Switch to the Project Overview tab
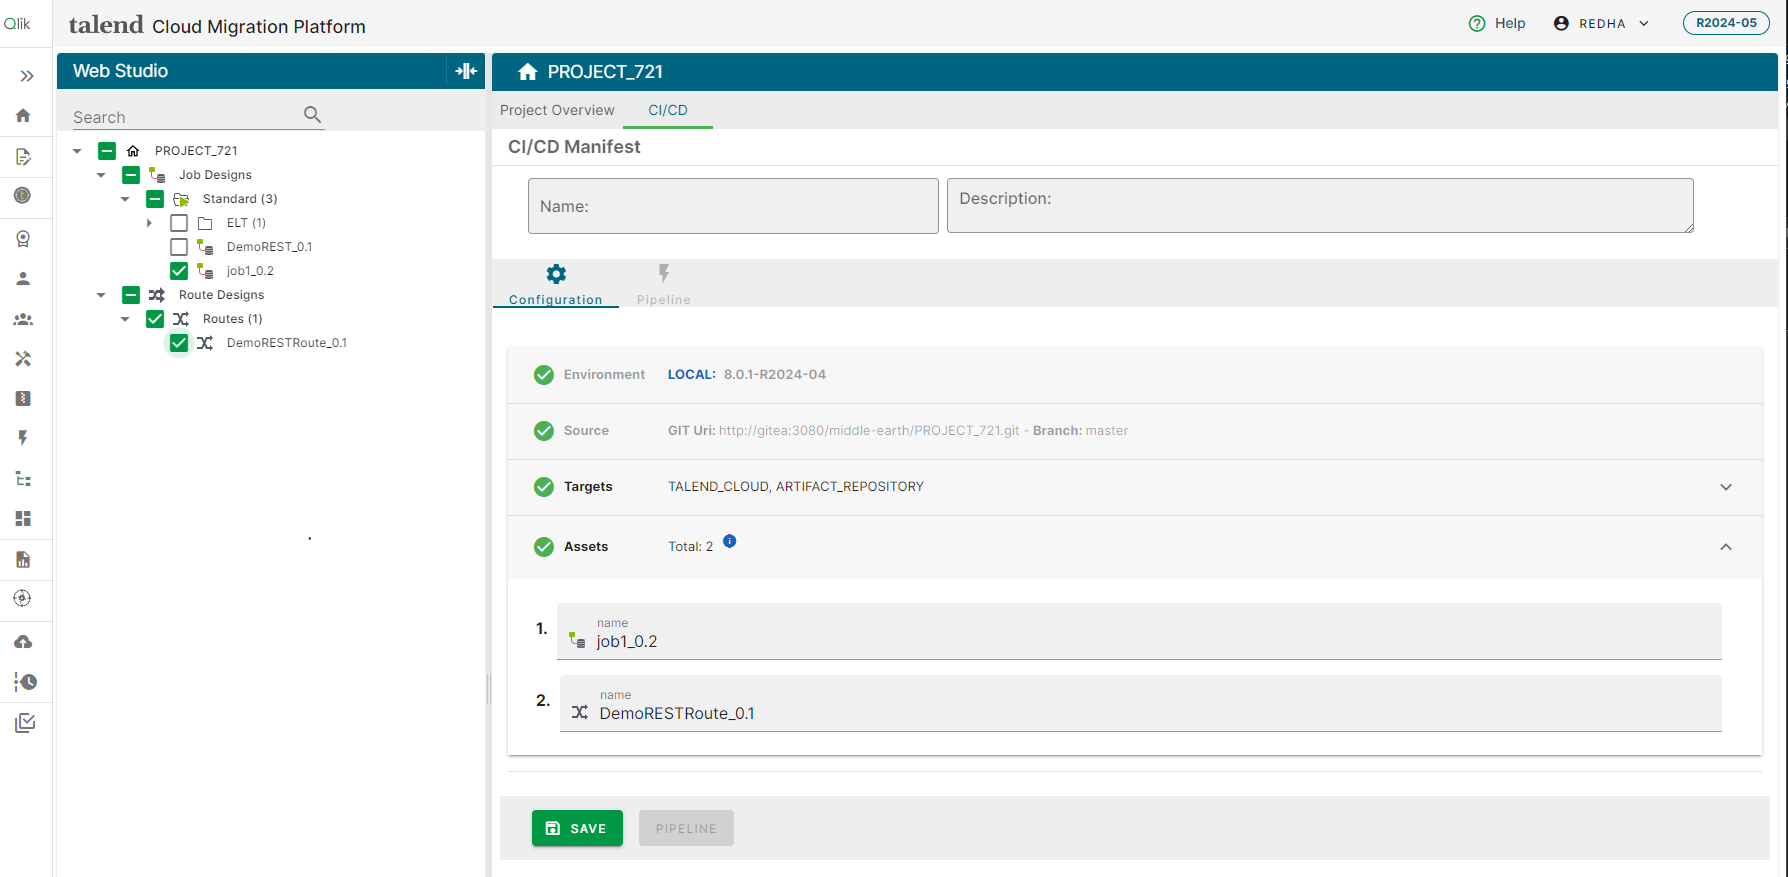Viewport: 1788px width, 877px height. [557, 110]
